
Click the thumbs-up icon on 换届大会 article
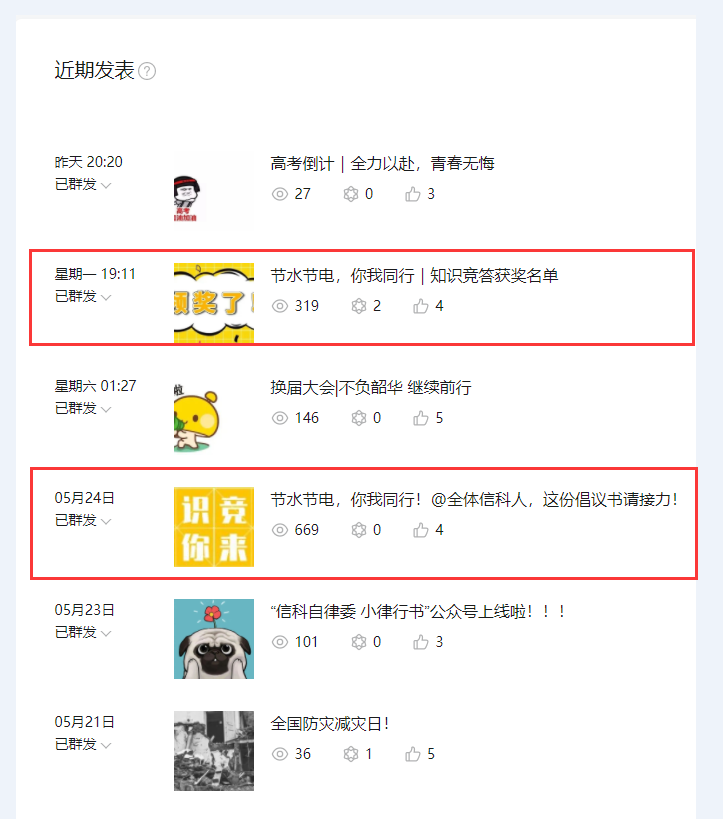421,418
